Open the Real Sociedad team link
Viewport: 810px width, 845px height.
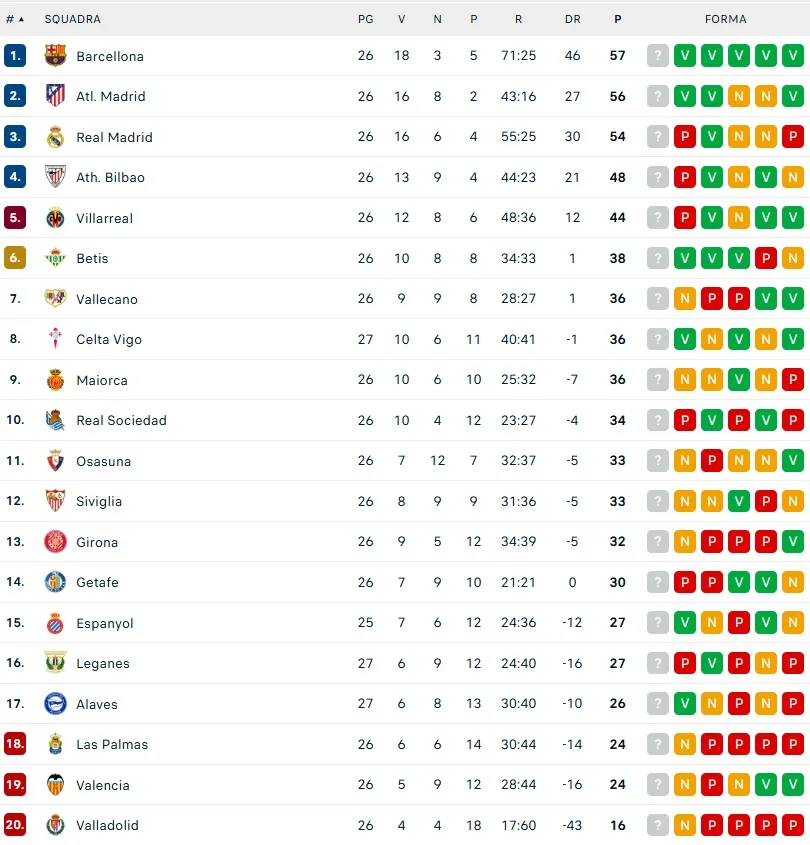[121, 420]
